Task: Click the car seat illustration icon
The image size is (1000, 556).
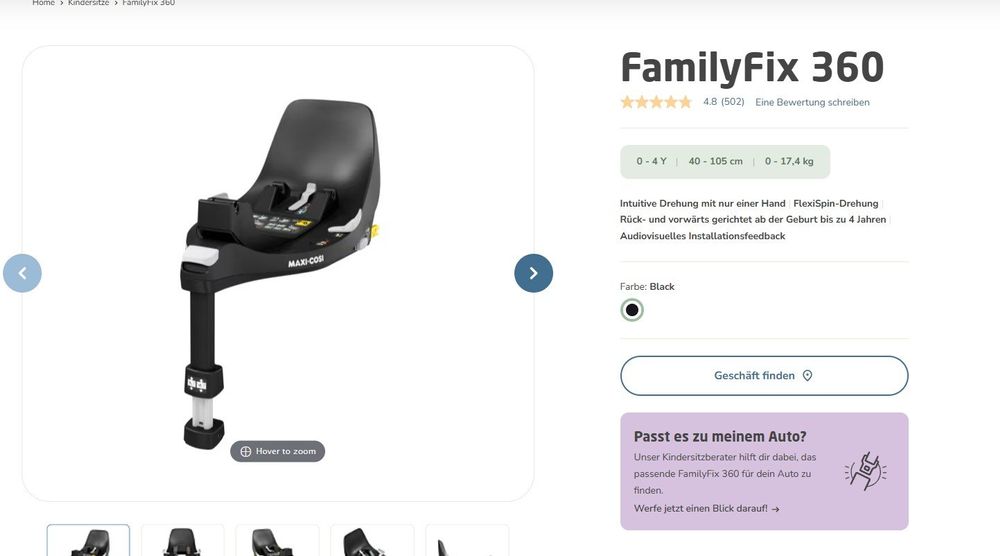Action: (x=865, y=472)
